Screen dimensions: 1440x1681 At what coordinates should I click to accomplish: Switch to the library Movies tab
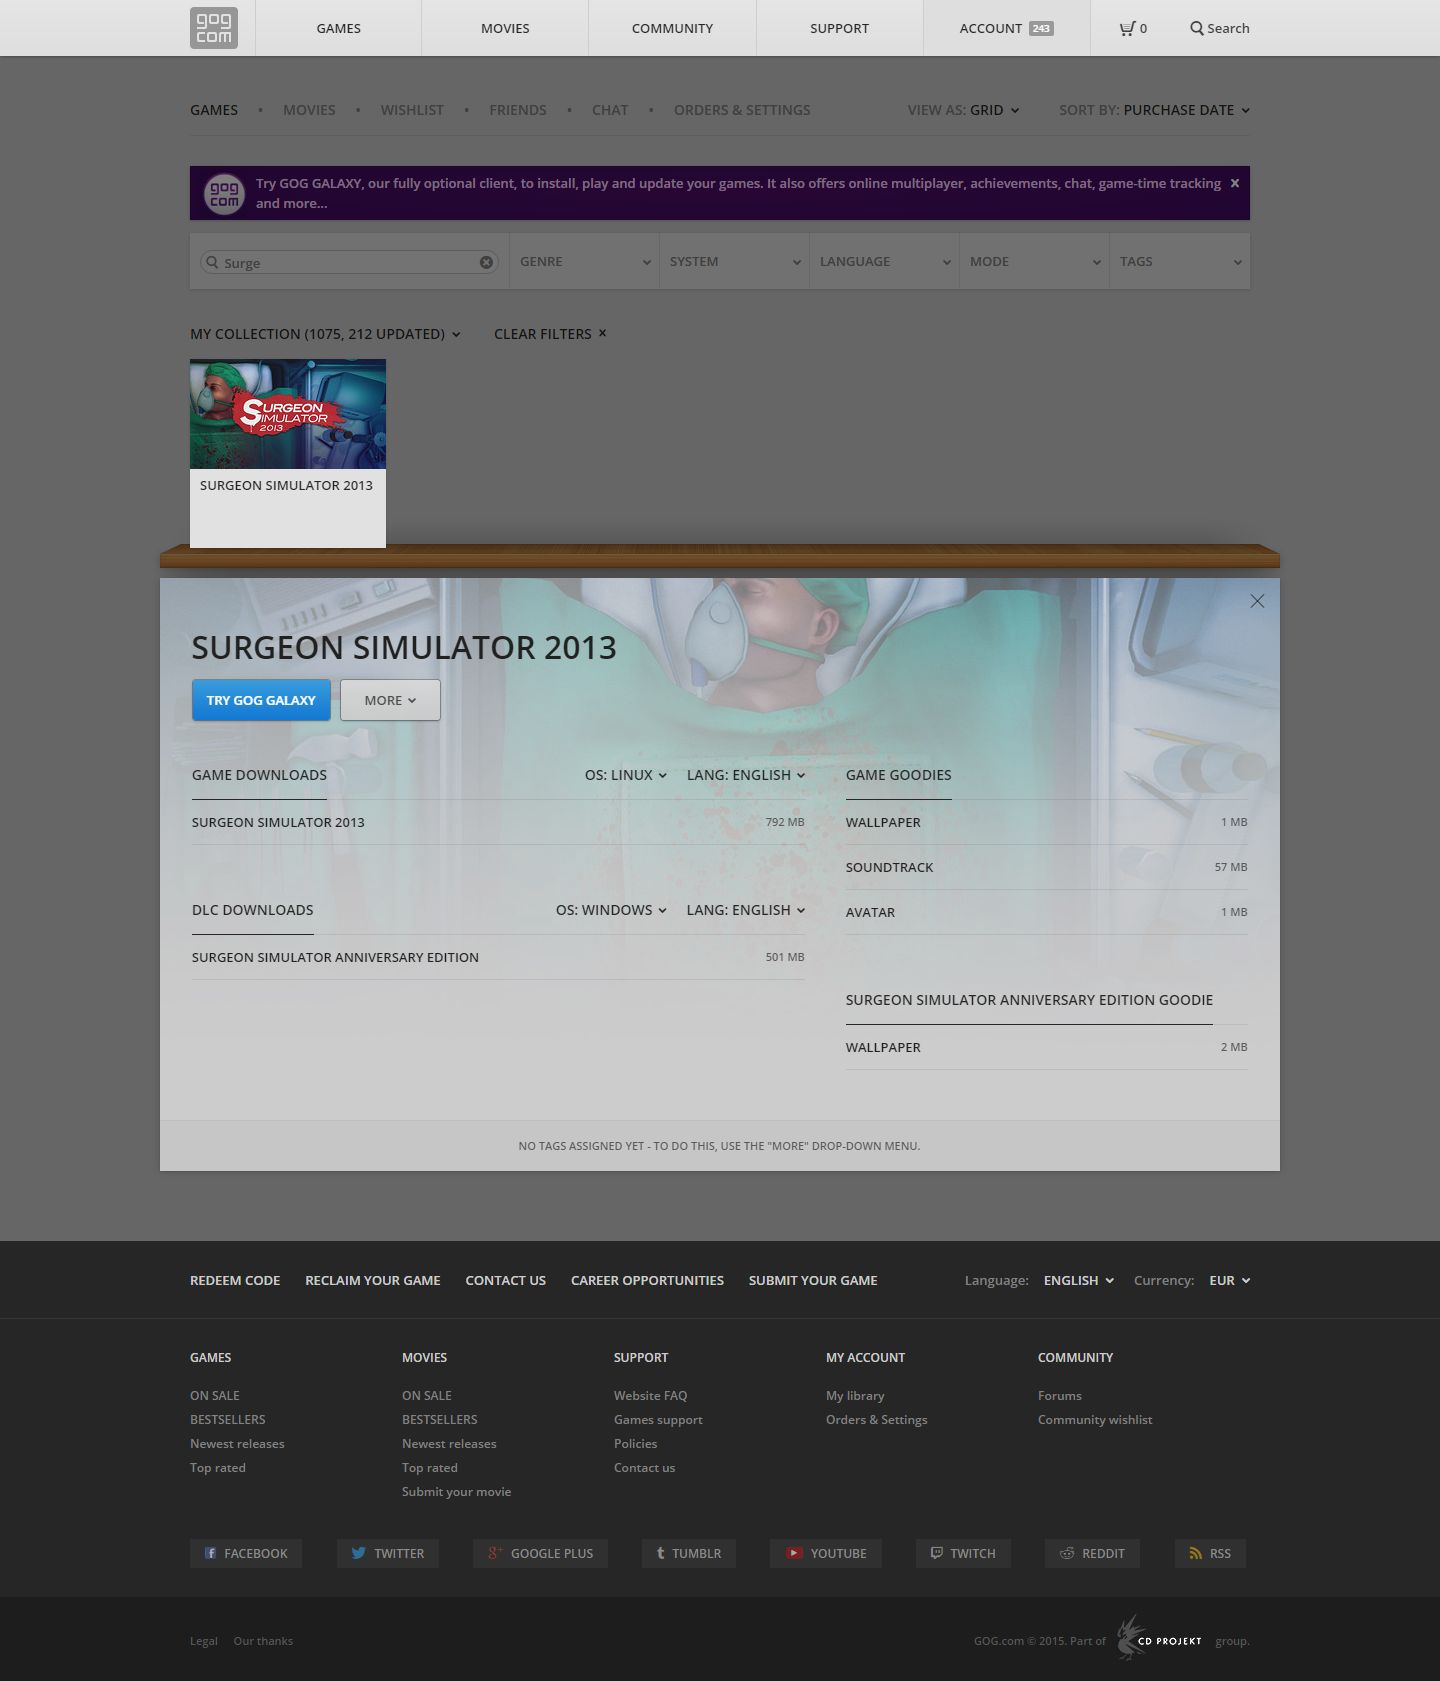click(309, 110)
